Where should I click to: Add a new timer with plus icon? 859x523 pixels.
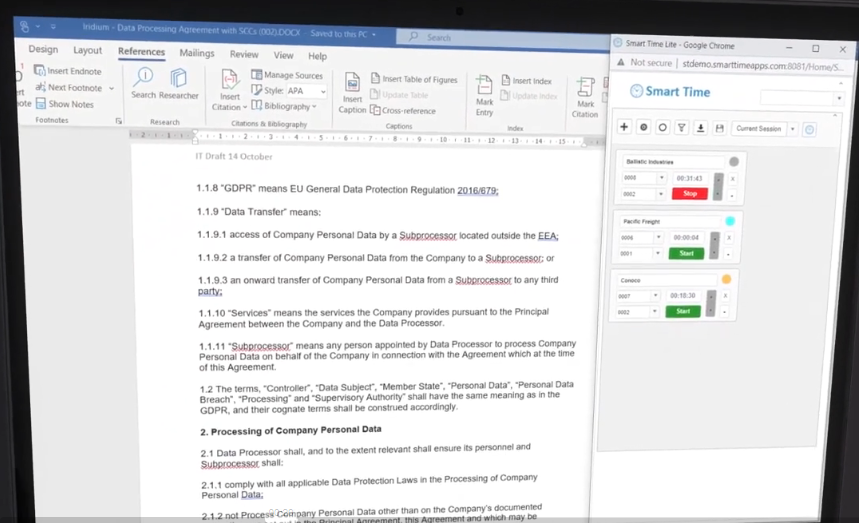tap(624, 128)
